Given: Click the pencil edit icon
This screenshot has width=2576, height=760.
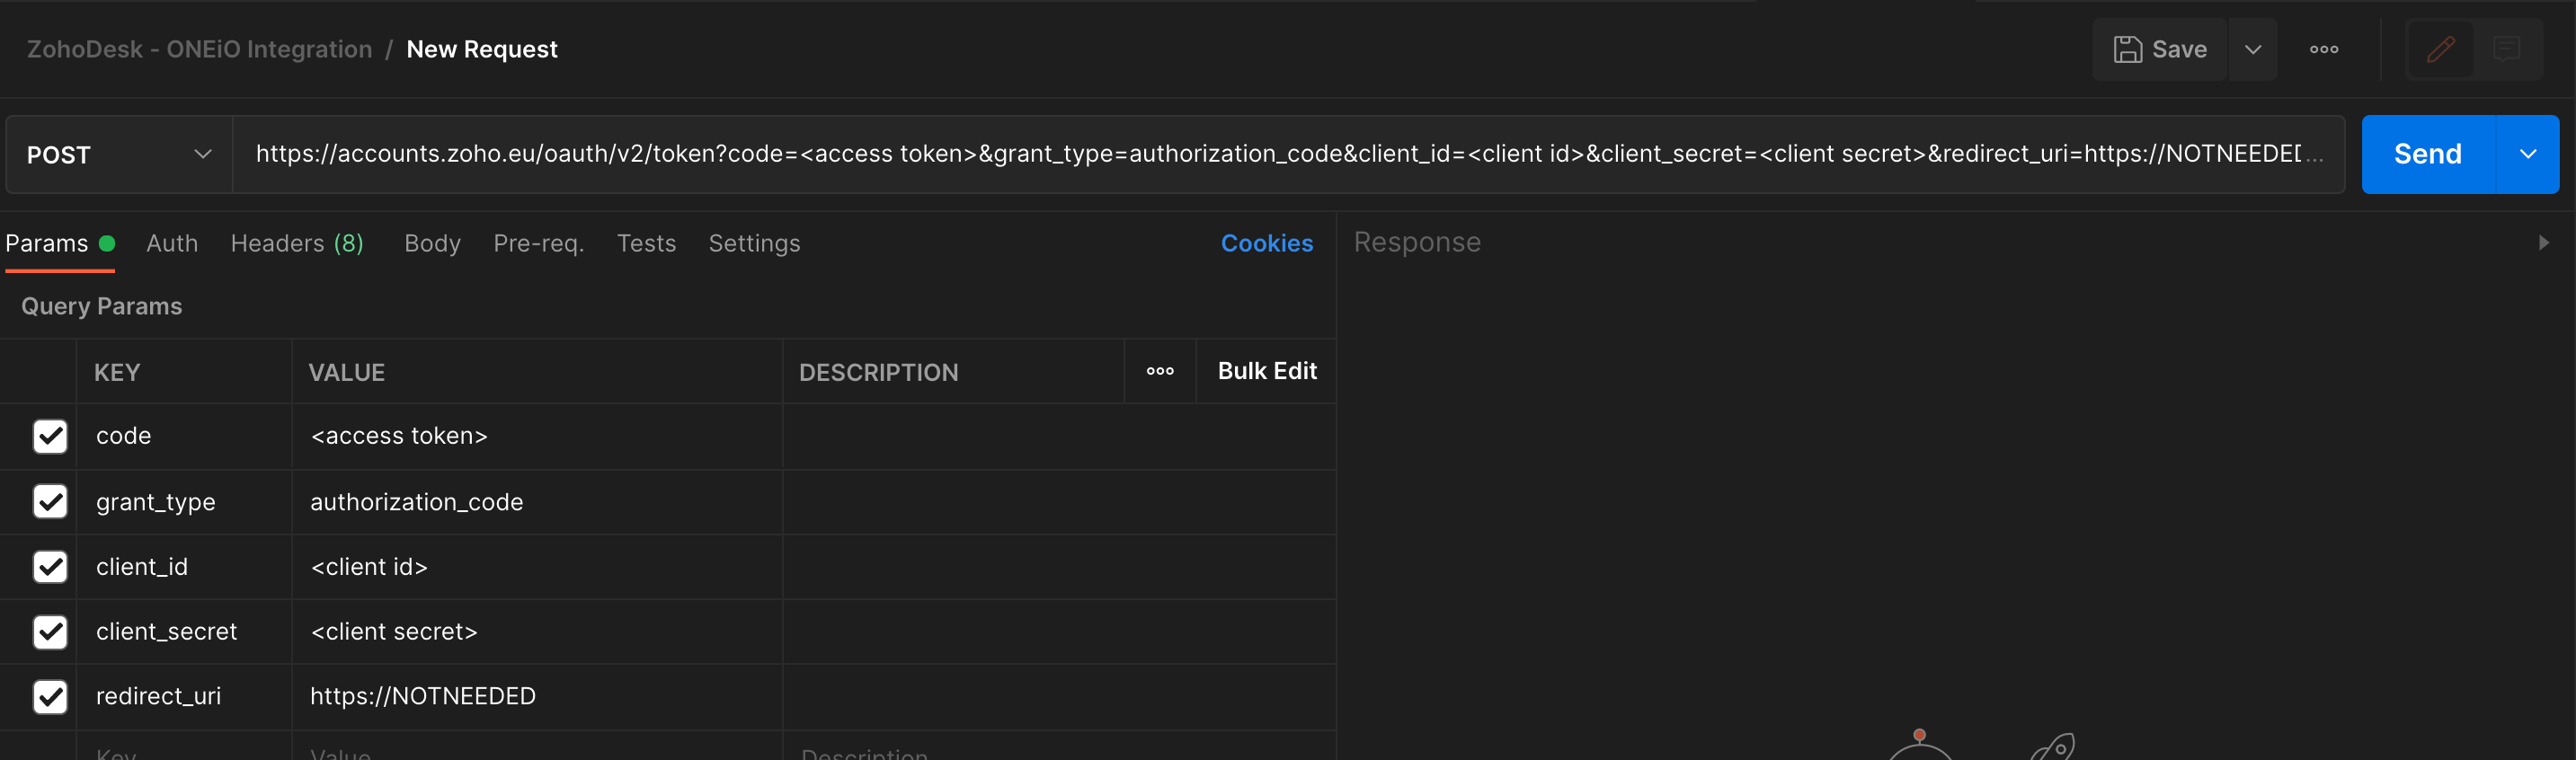Looking at the screenshot, I should (x=2440, y=49).
